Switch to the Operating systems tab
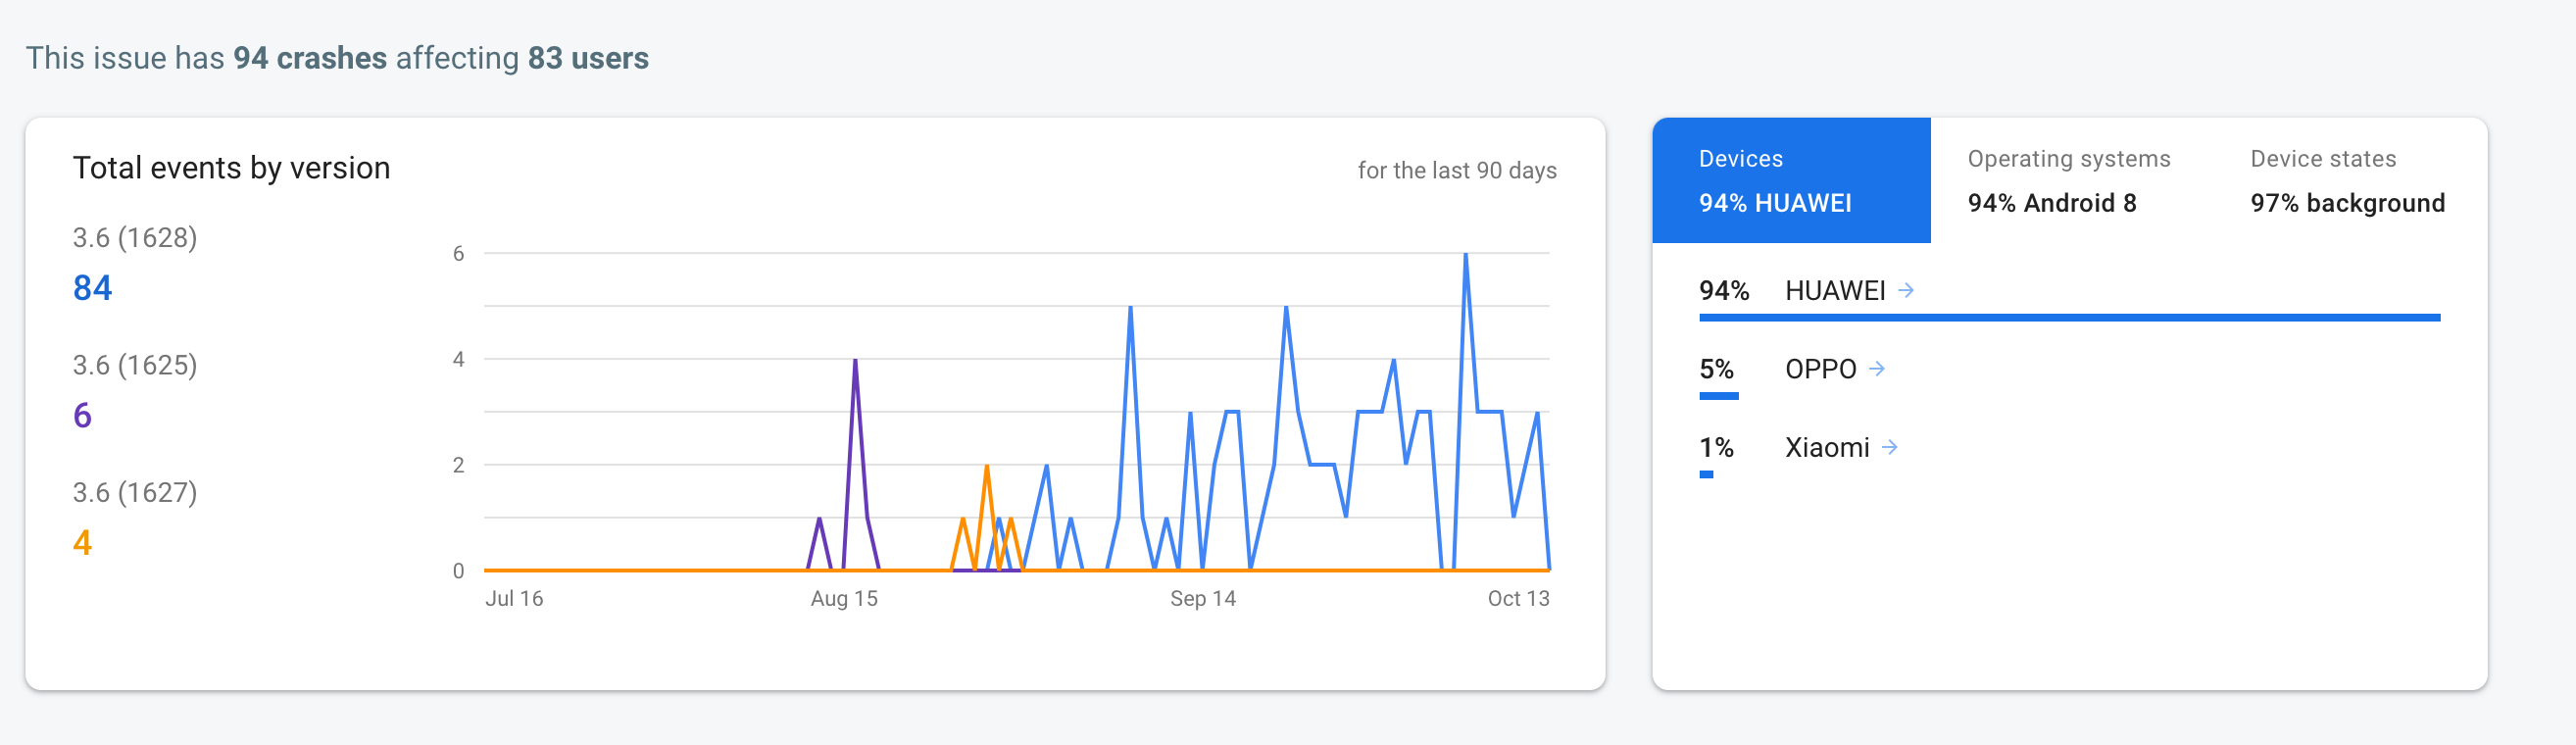This screenshot has height=745, width=2576. [2068, 180]
